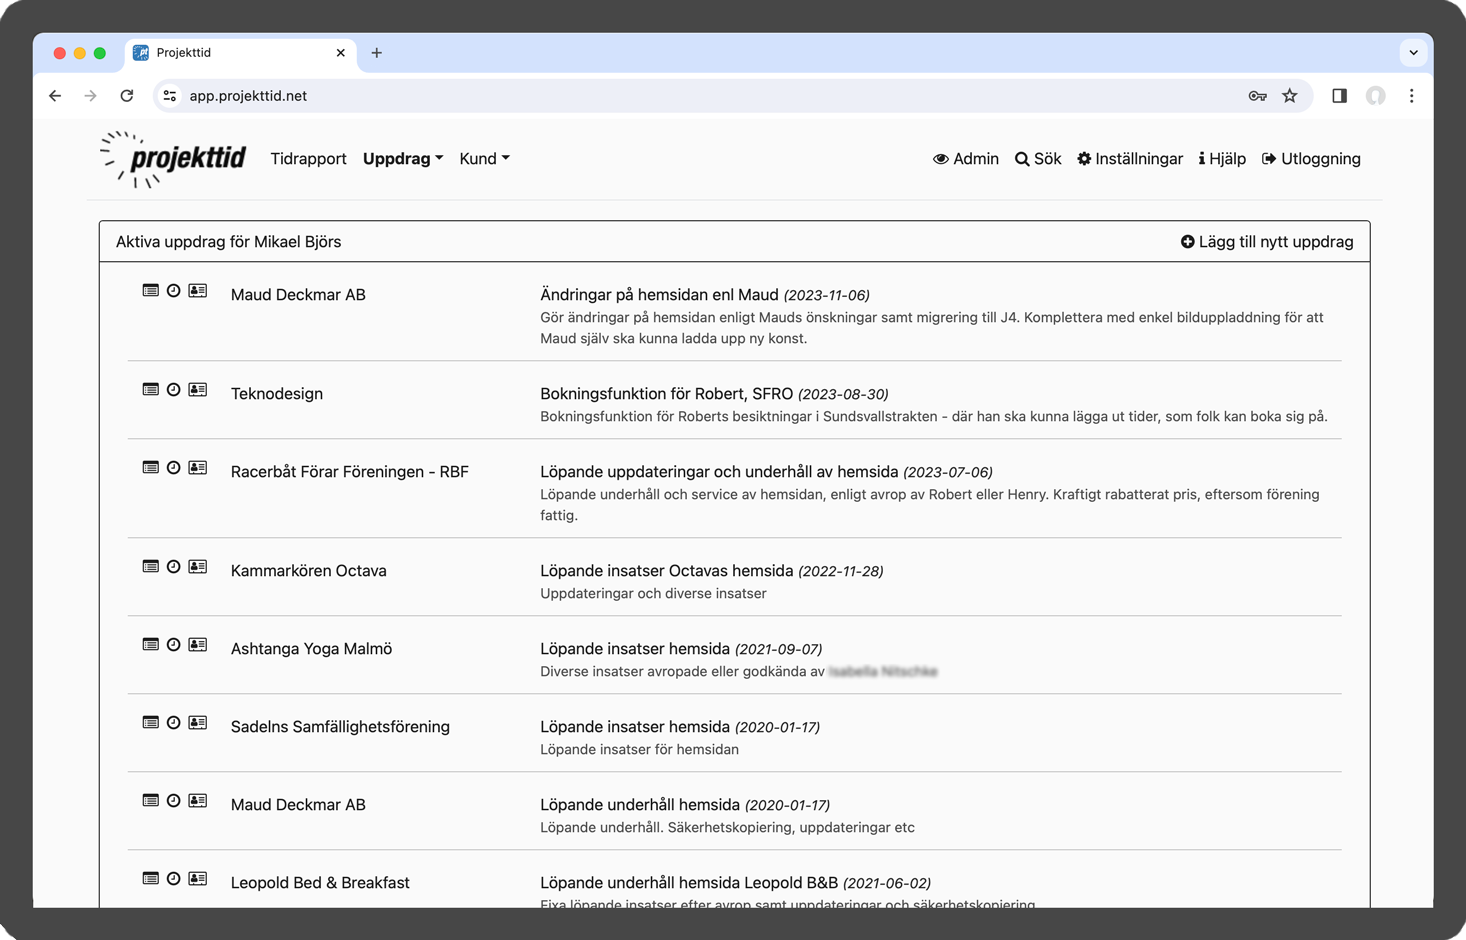Image resolution: width=1466 pixels, height=940 pixels.
Task: Click contact card icon for Löpande underhåll hemsida row
Action: pyautogui.click(x=198, y=801)
